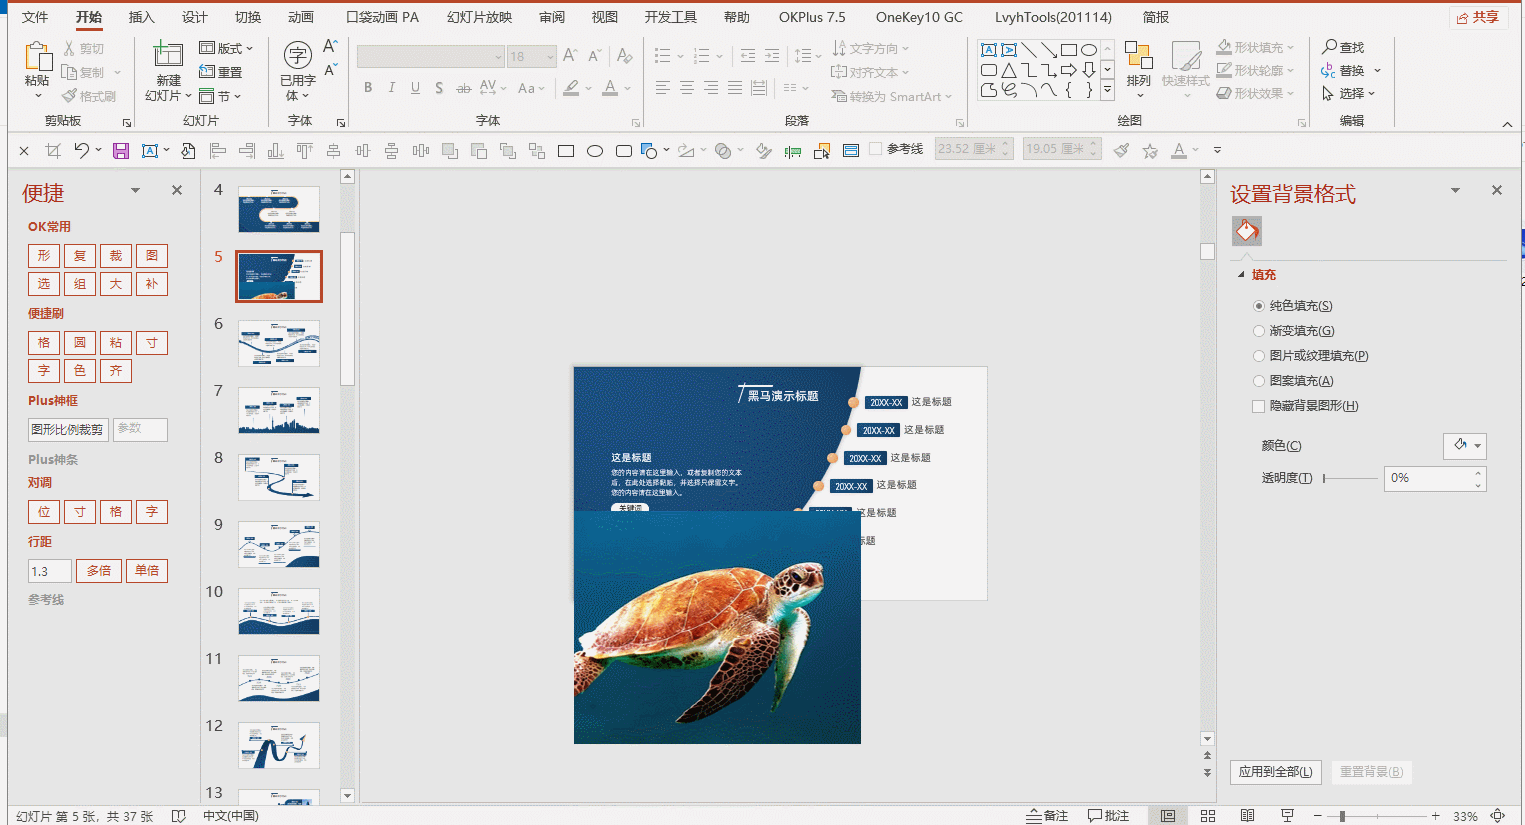Image resolution: width=1525 pixels, height=825 pixels.
Task: Click the fill bucket icon in background pane
Action: [x=1247, y=231]
